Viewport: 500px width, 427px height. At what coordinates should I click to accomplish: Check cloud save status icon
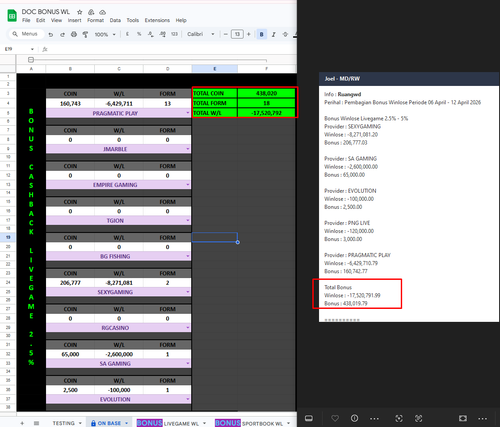pos(103,12)
